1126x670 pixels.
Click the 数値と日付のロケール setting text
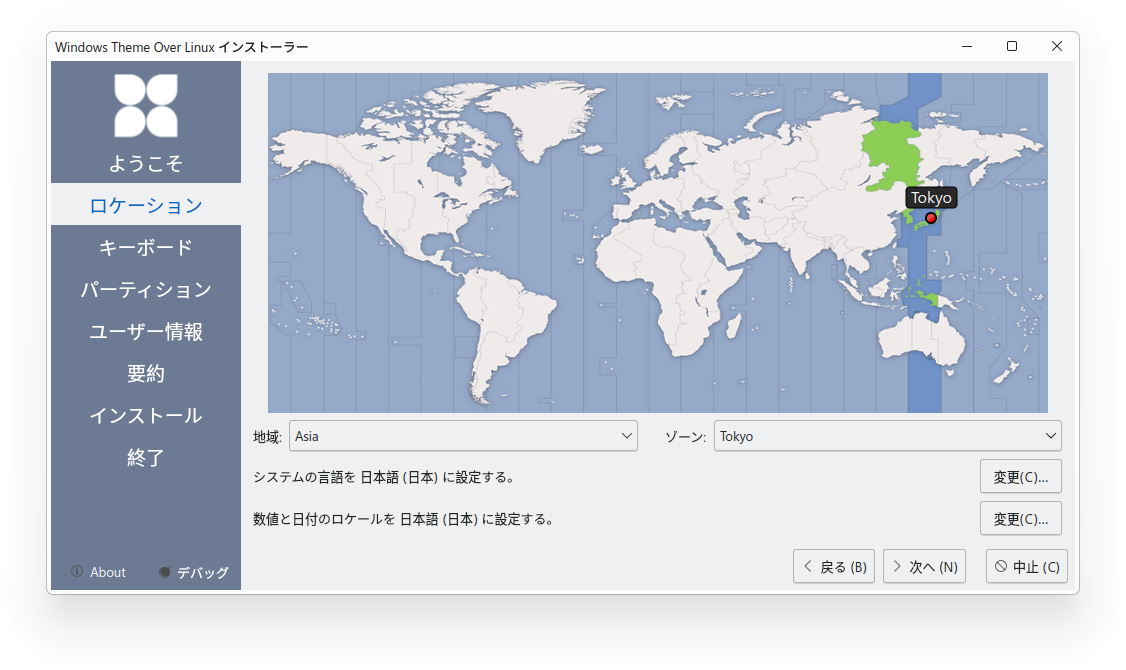[x=404, y=519]
